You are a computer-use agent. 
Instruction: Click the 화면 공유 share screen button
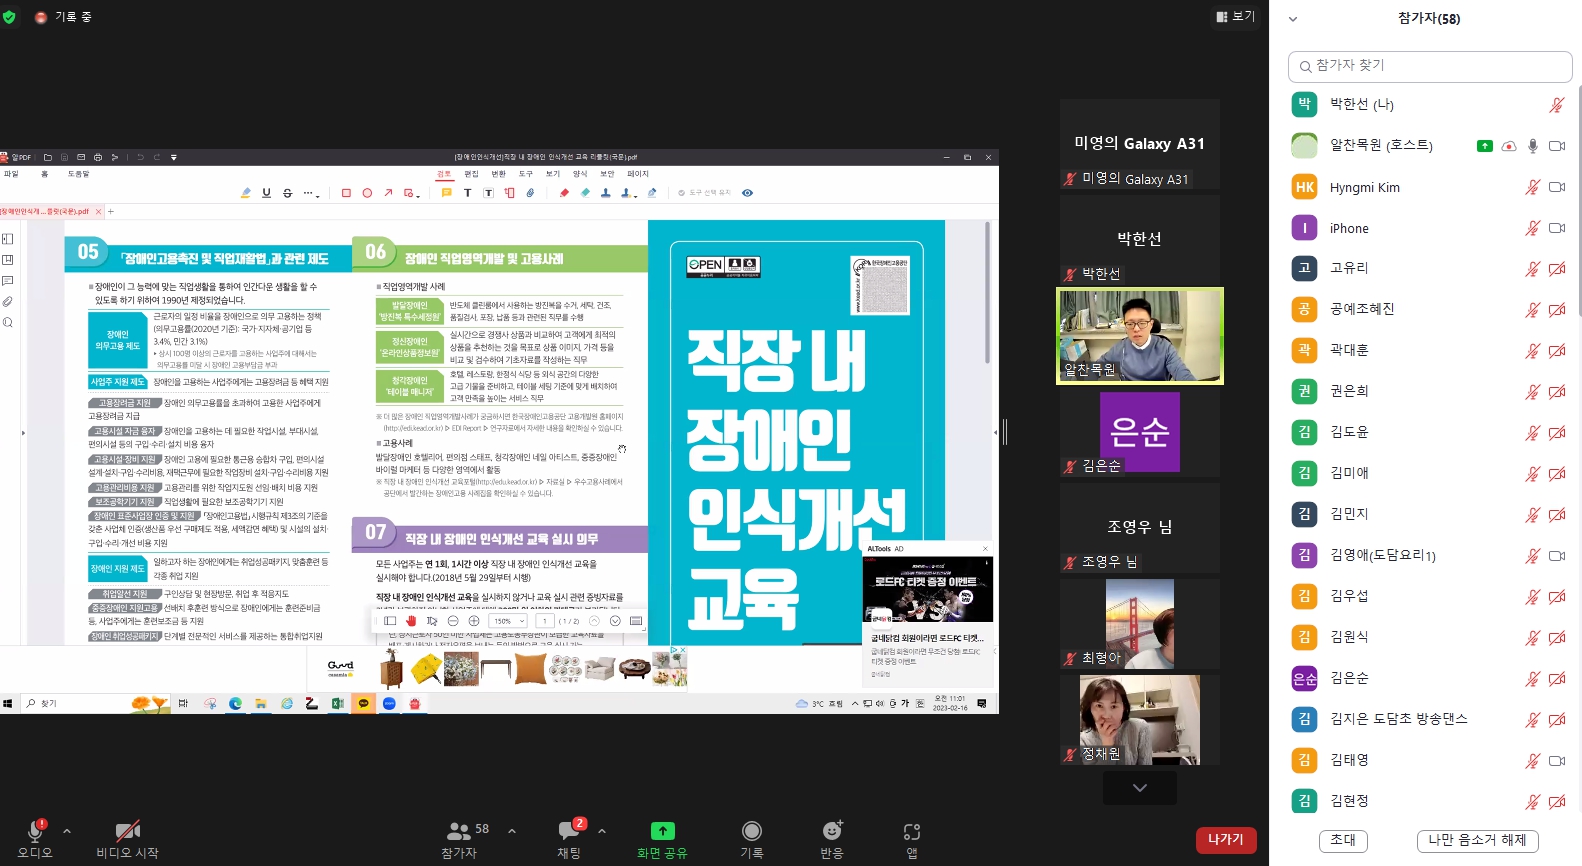662,838
